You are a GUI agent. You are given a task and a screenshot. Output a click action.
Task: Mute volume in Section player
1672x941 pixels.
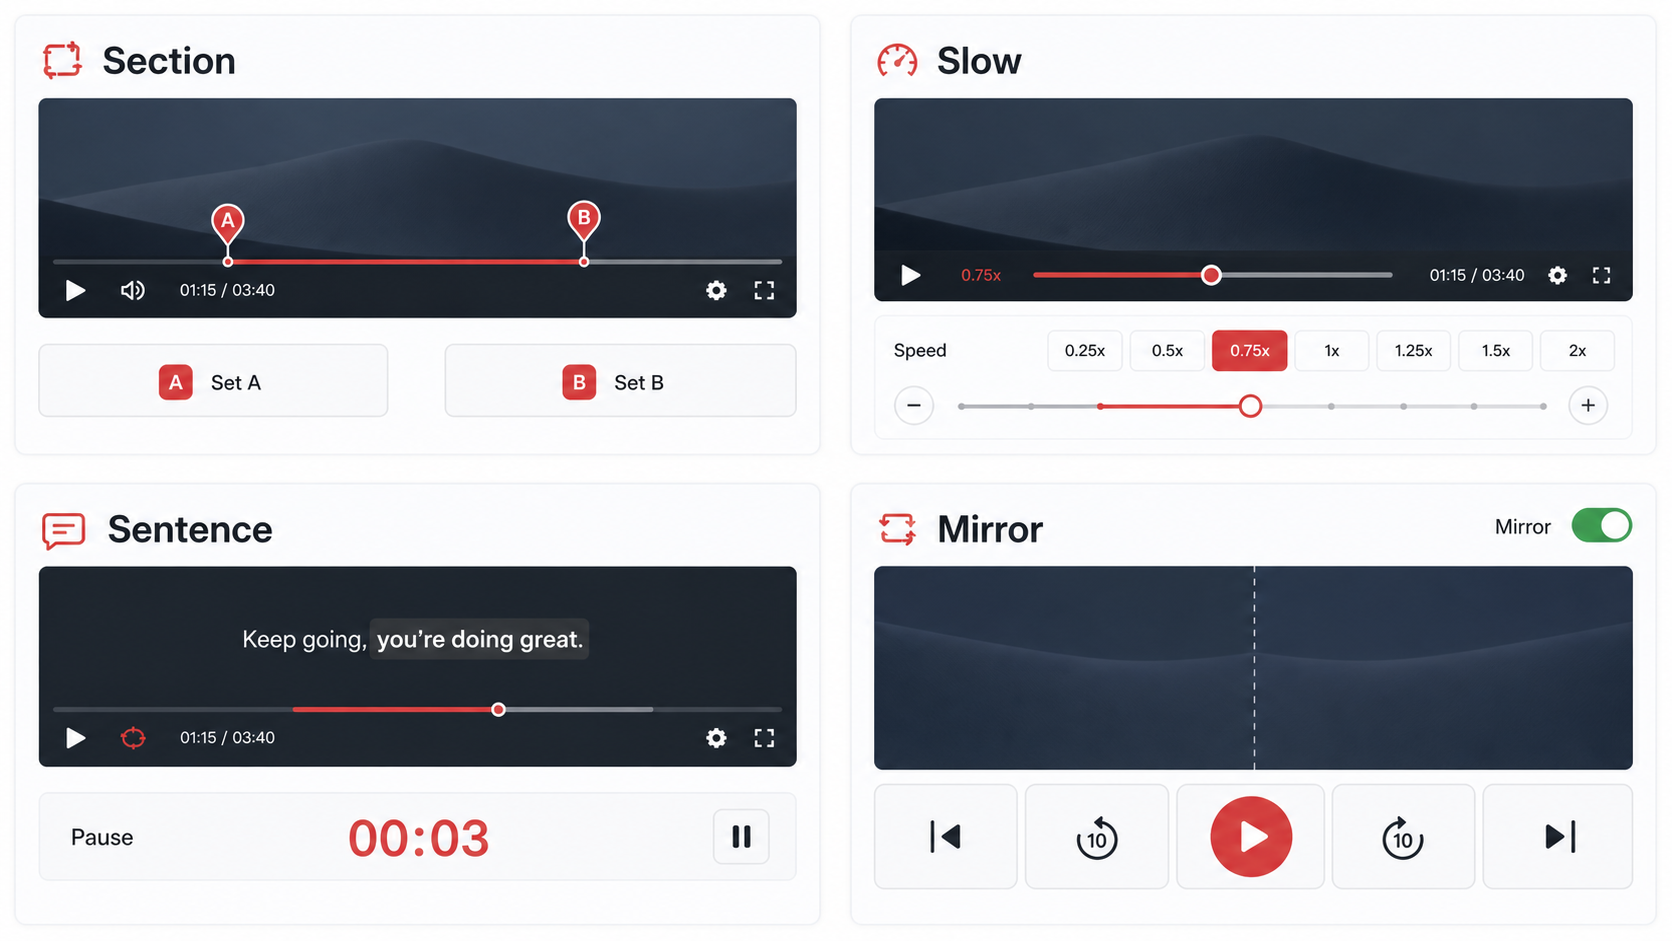[132, 290]
